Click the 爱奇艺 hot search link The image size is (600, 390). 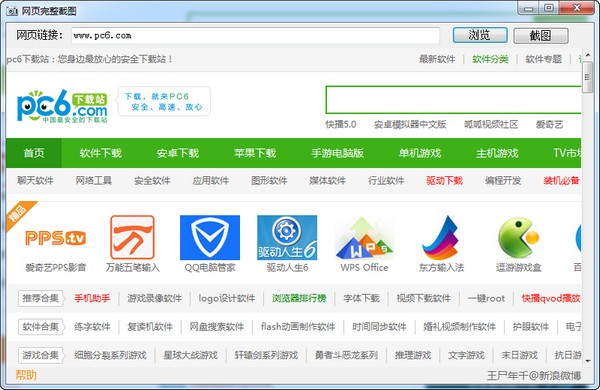(549, 124)
